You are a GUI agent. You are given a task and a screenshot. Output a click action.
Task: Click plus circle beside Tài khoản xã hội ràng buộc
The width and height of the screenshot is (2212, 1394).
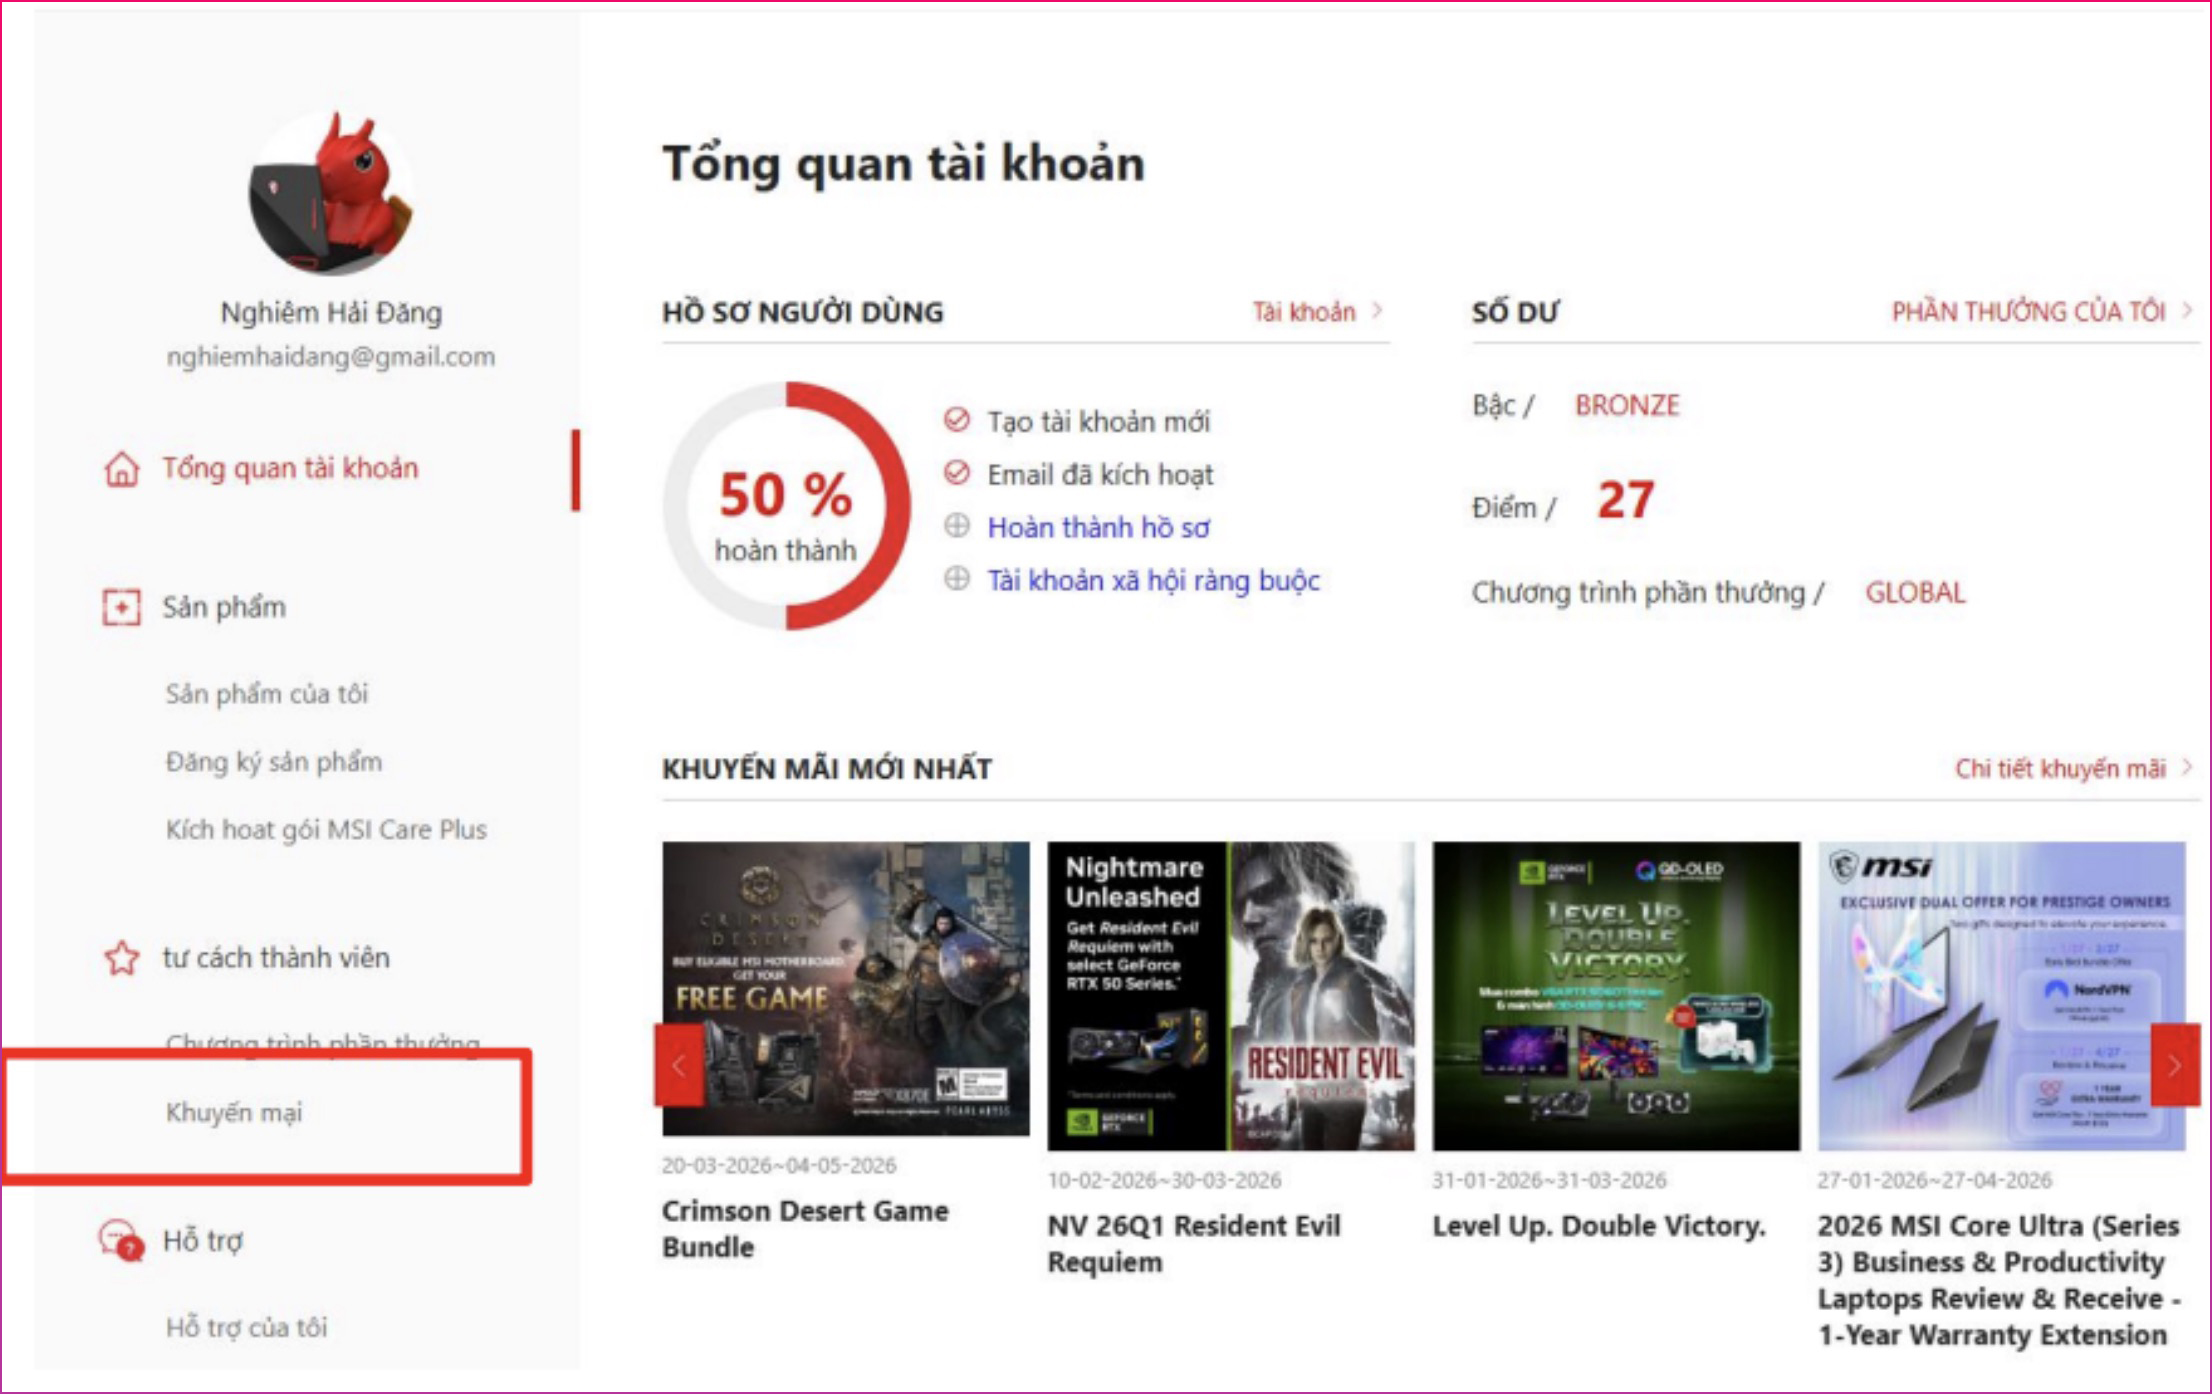(x=957, y=579)
